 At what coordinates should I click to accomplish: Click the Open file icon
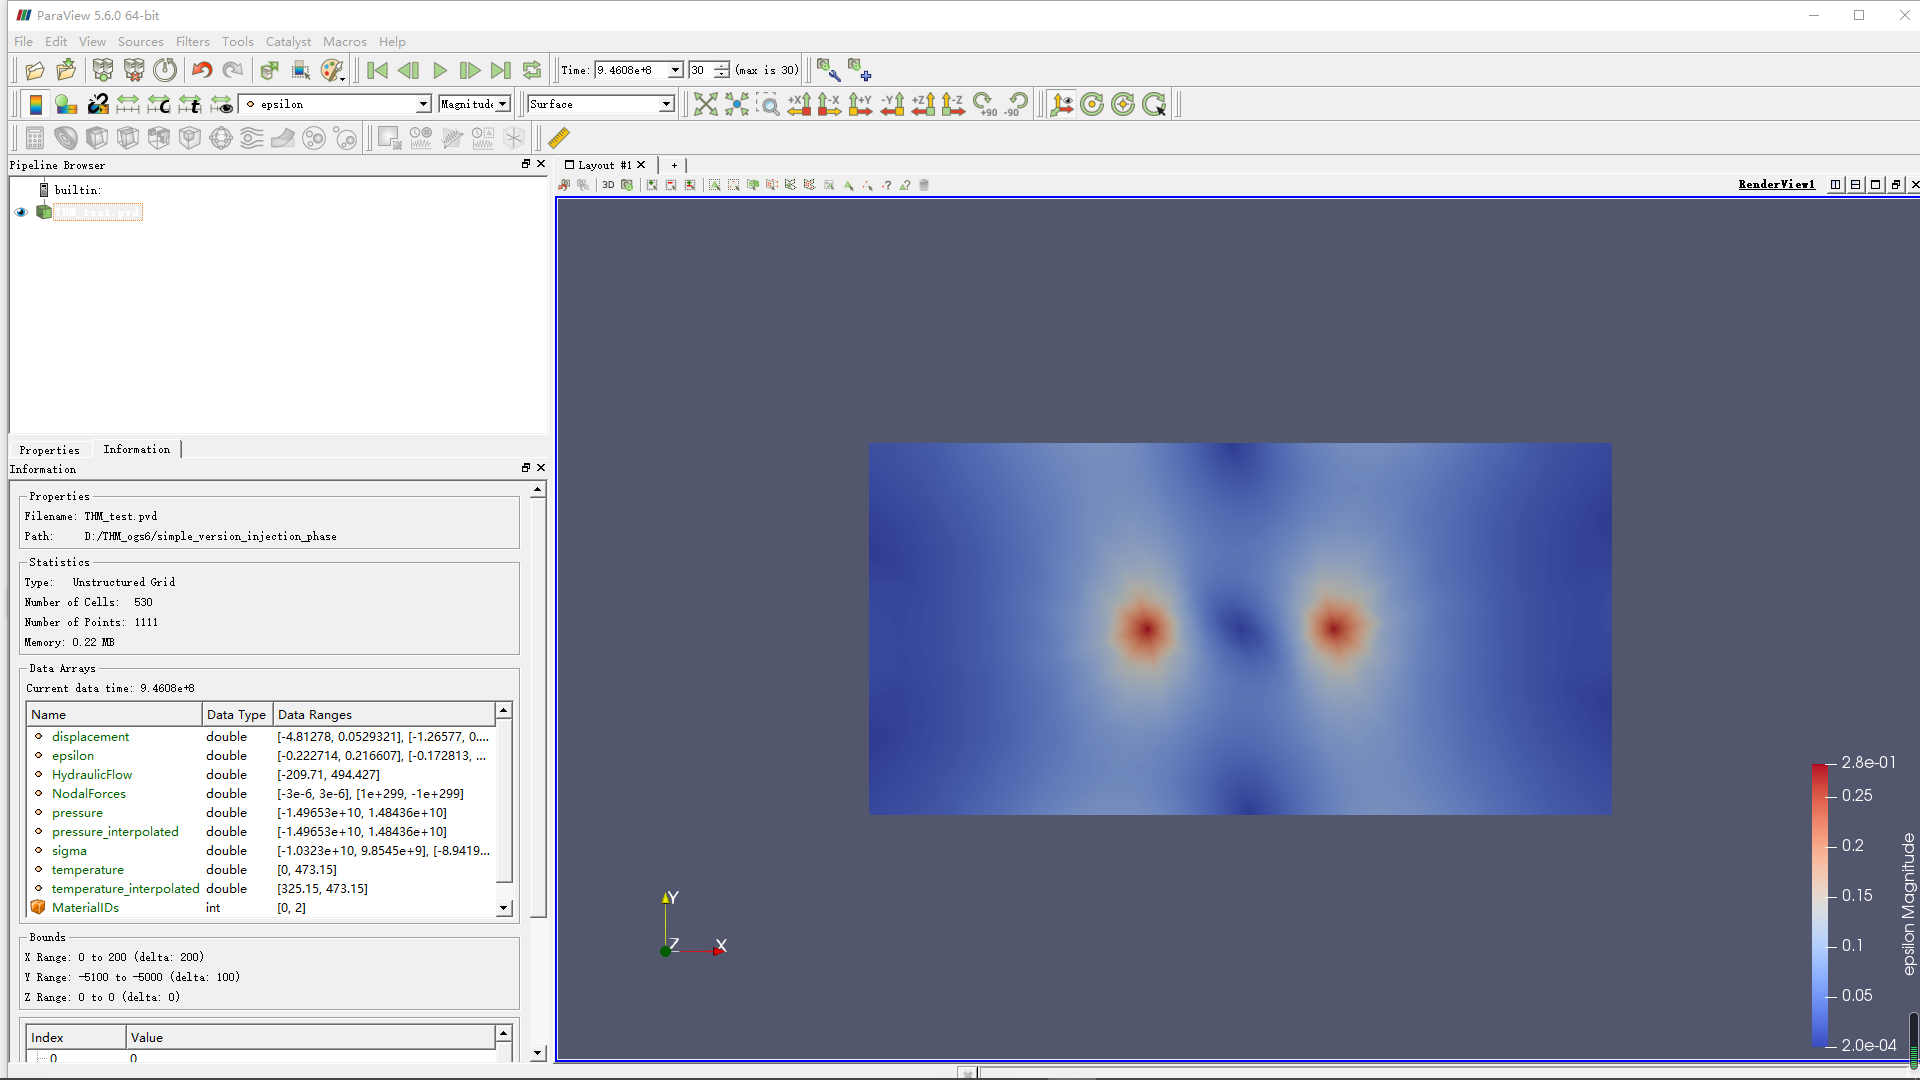pyautogui.click(x=35, y=70)
